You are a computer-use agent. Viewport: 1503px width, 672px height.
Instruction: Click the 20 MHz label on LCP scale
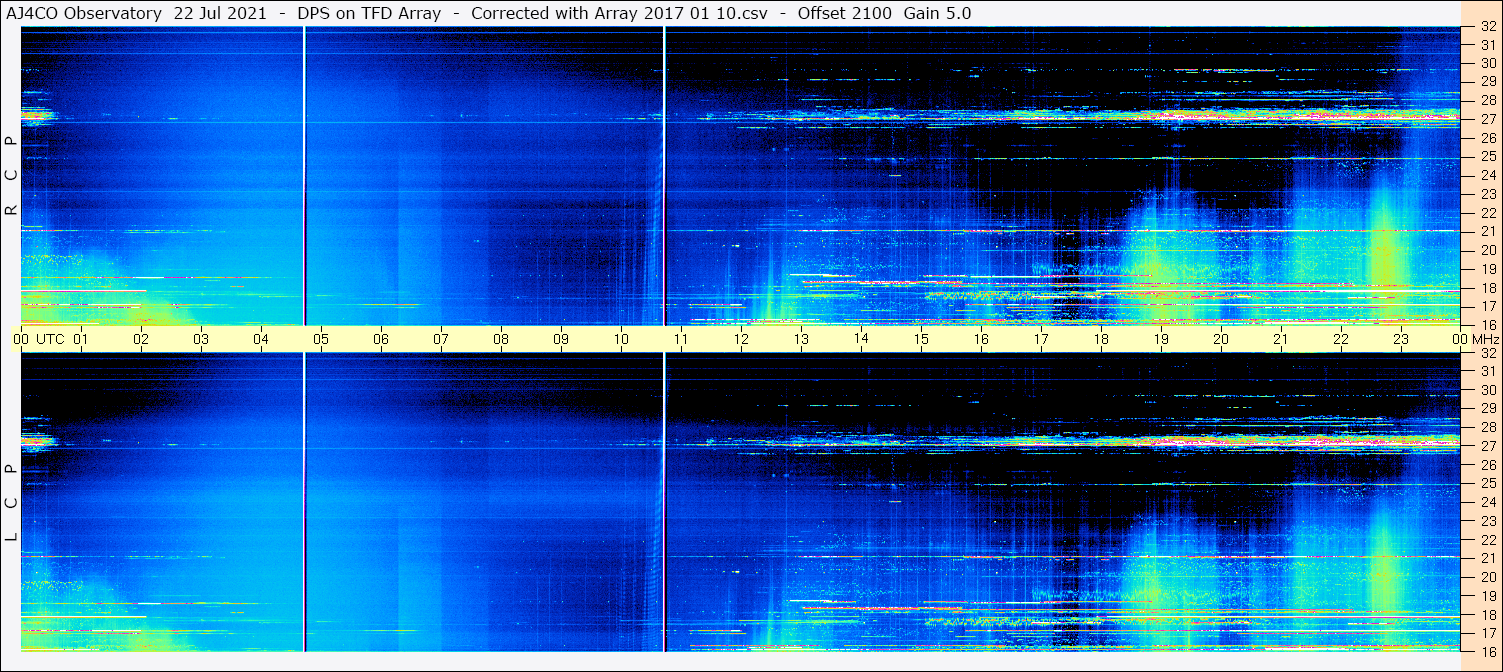(1487, 577)
